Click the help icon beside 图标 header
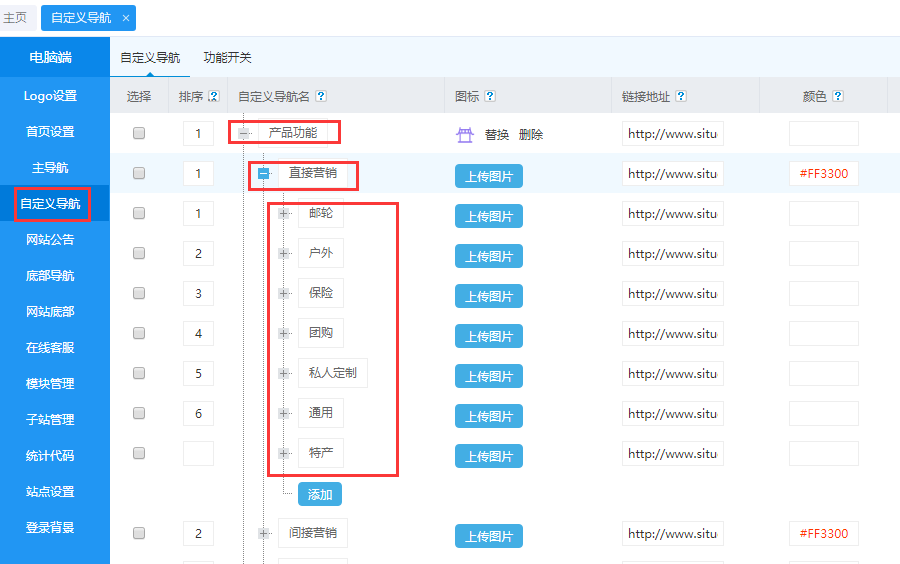Image resolution: width=900 pixels, height=564 pixels. [490, 97]
